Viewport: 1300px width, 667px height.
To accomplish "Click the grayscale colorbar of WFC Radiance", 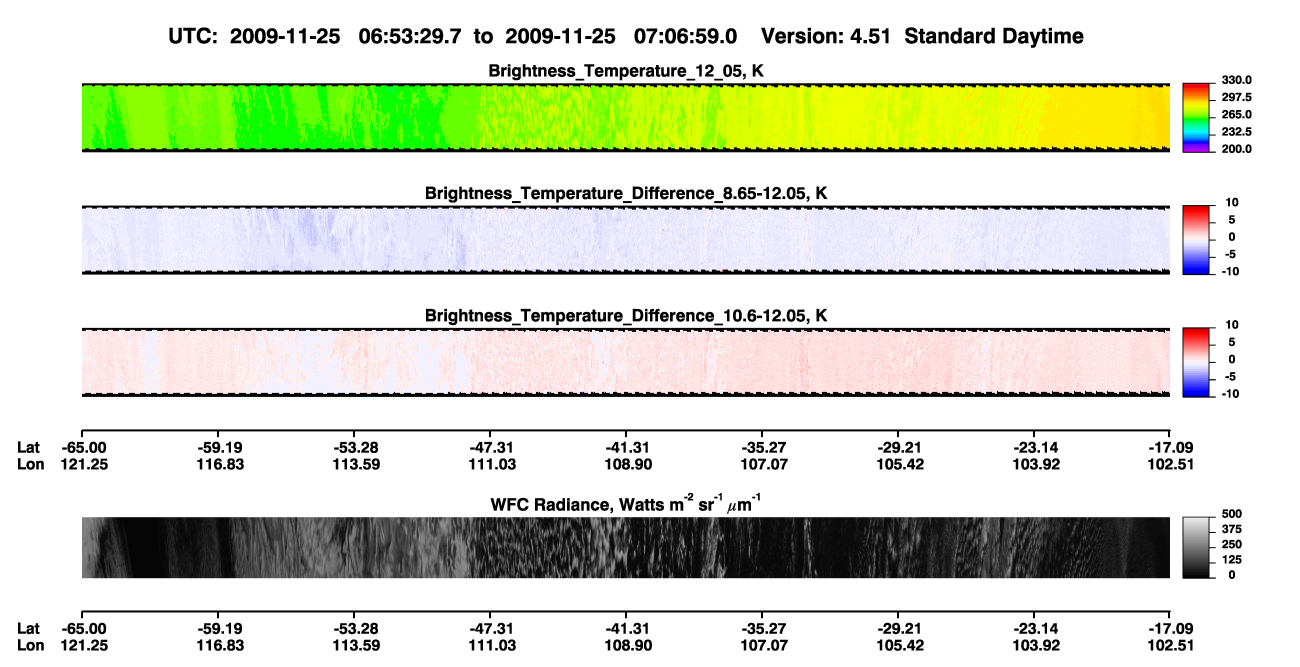I will tap(1196, 547).
